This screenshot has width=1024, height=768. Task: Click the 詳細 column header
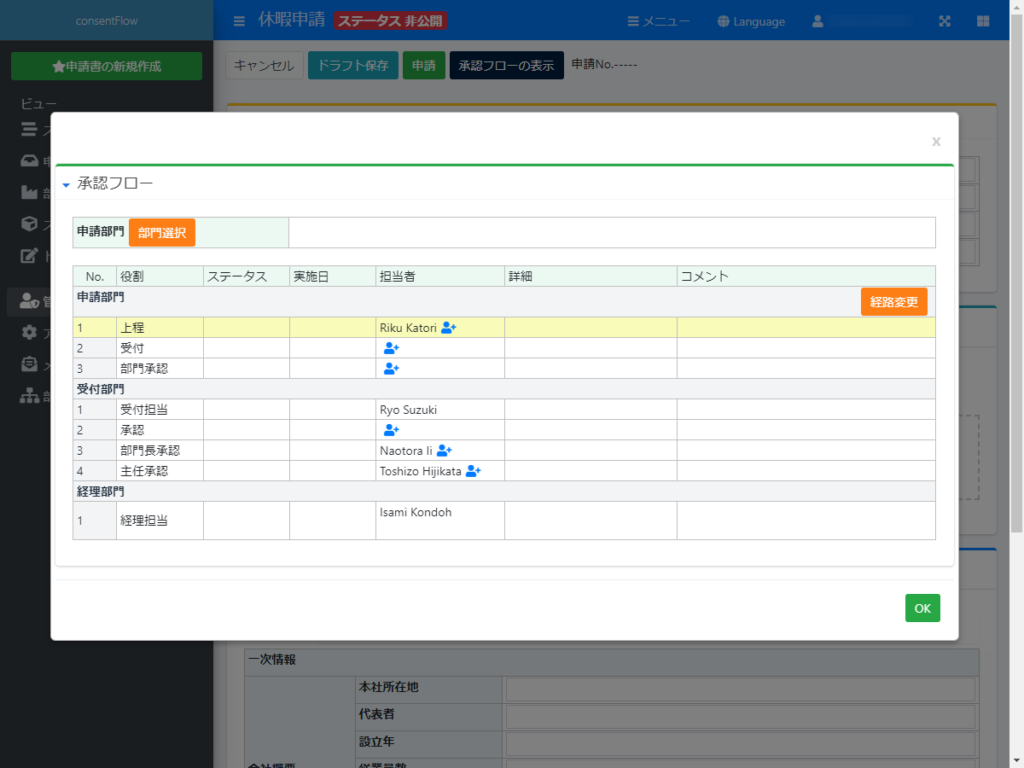click(x=590, y=276)
